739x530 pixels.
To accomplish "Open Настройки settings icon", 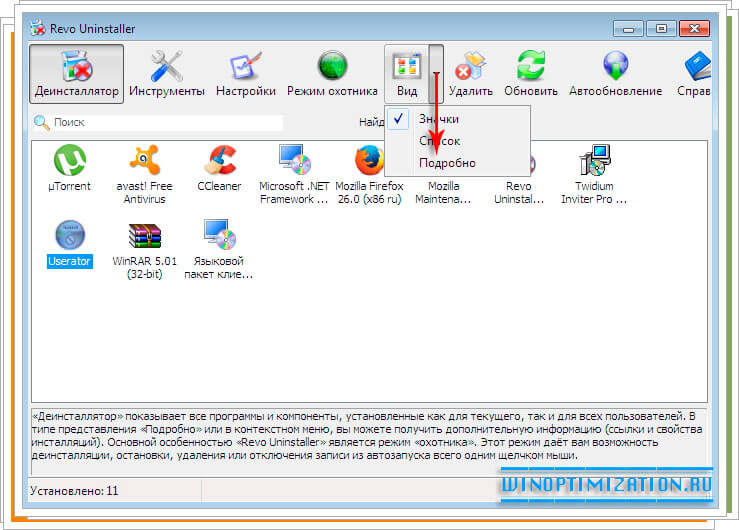I will click(x=245, y=74).
